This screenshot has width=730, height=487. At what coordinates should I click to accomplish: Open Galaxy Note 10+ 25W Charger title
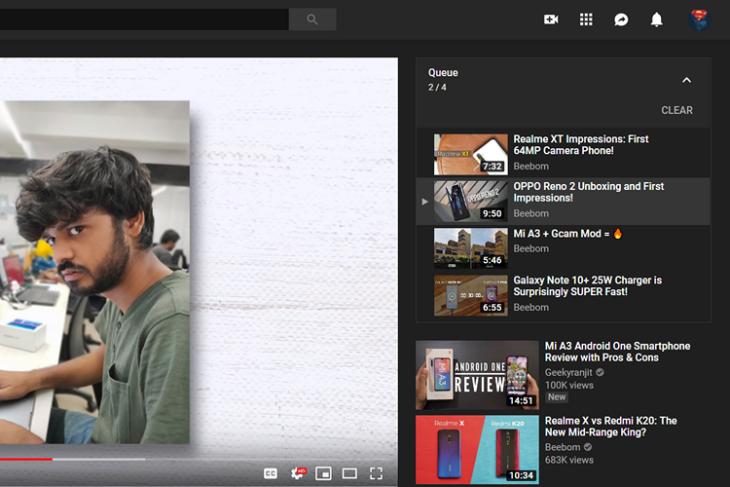[587, 286]
